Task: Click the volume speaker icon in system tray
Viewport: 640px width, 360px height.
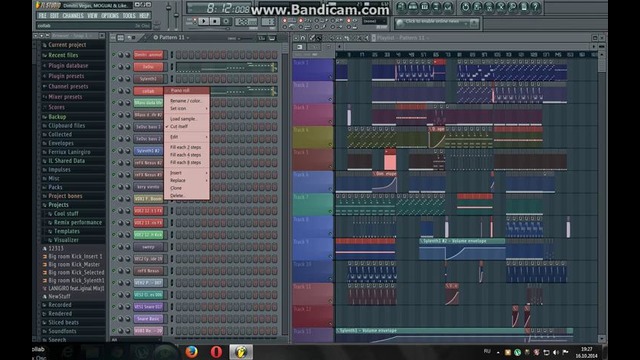Action: [x=556, y=352]
